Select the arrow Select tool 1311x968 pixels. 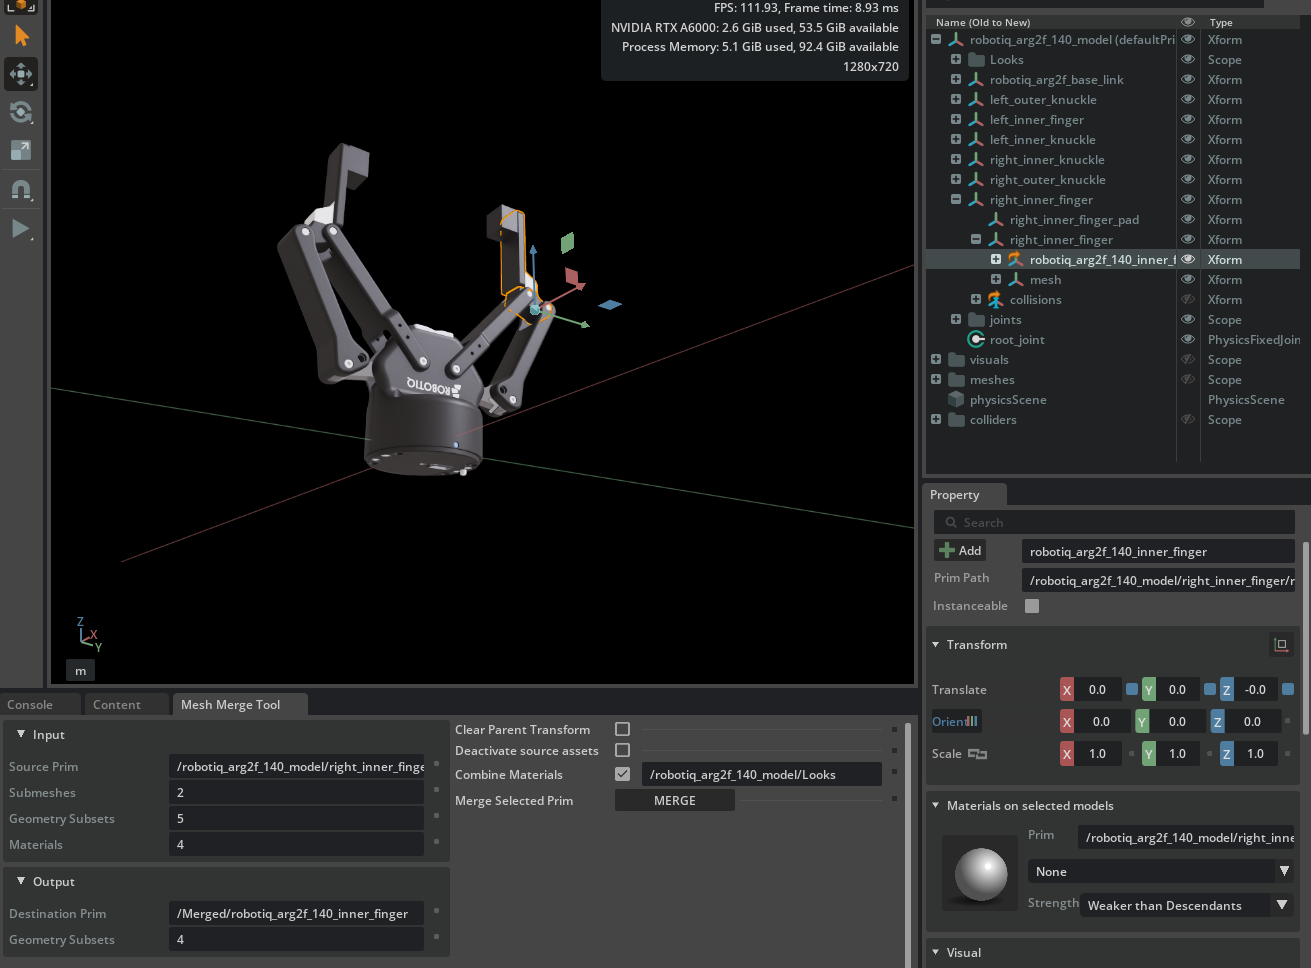point(21,36)
